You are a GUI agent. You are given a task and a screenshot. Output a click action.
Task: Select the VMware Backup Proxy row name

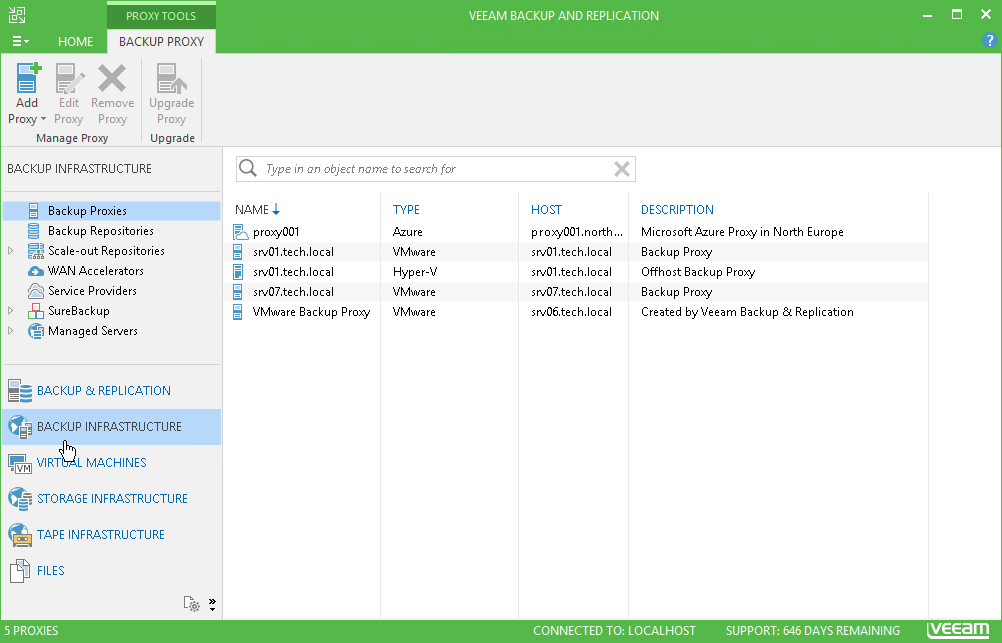(311, 312)
